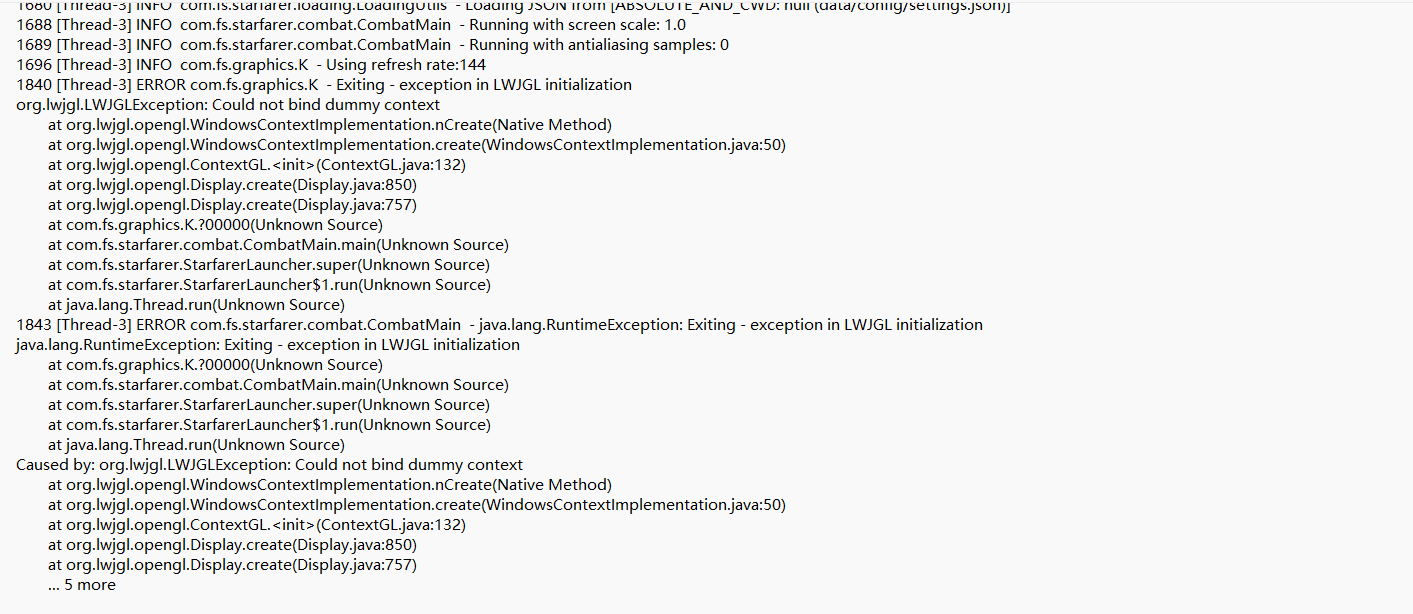Click the line starting with 'java.lang.RuntimeException: Exiting'
This screenshot has width=1413, height=614.
(x=268, y=345)
